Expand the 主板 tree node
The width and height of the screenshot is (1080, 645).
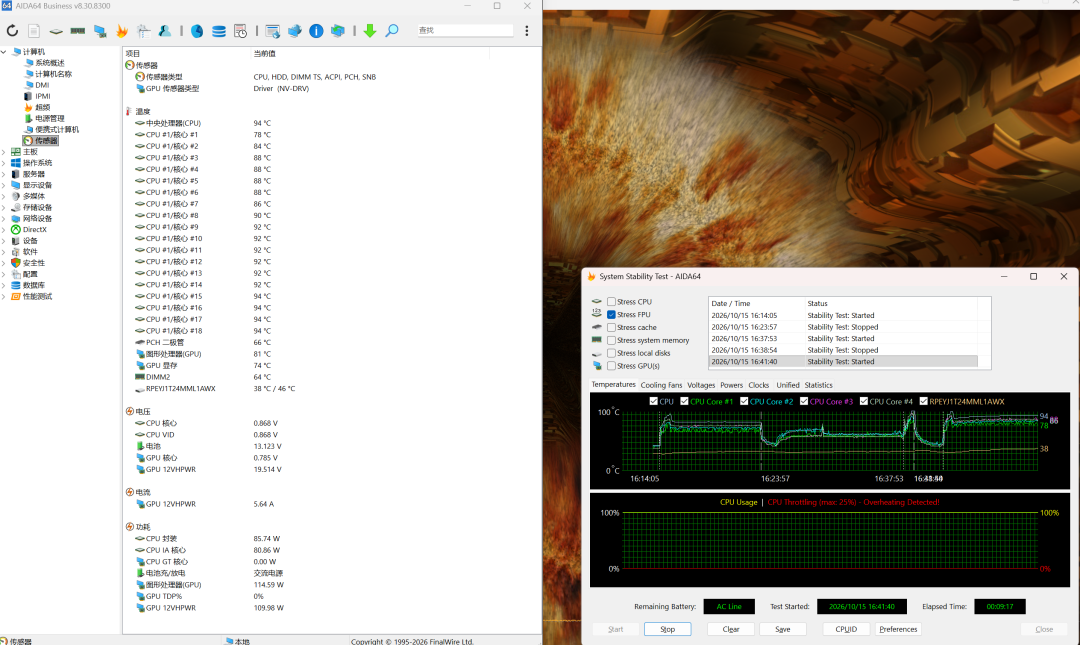click(4, 152)
